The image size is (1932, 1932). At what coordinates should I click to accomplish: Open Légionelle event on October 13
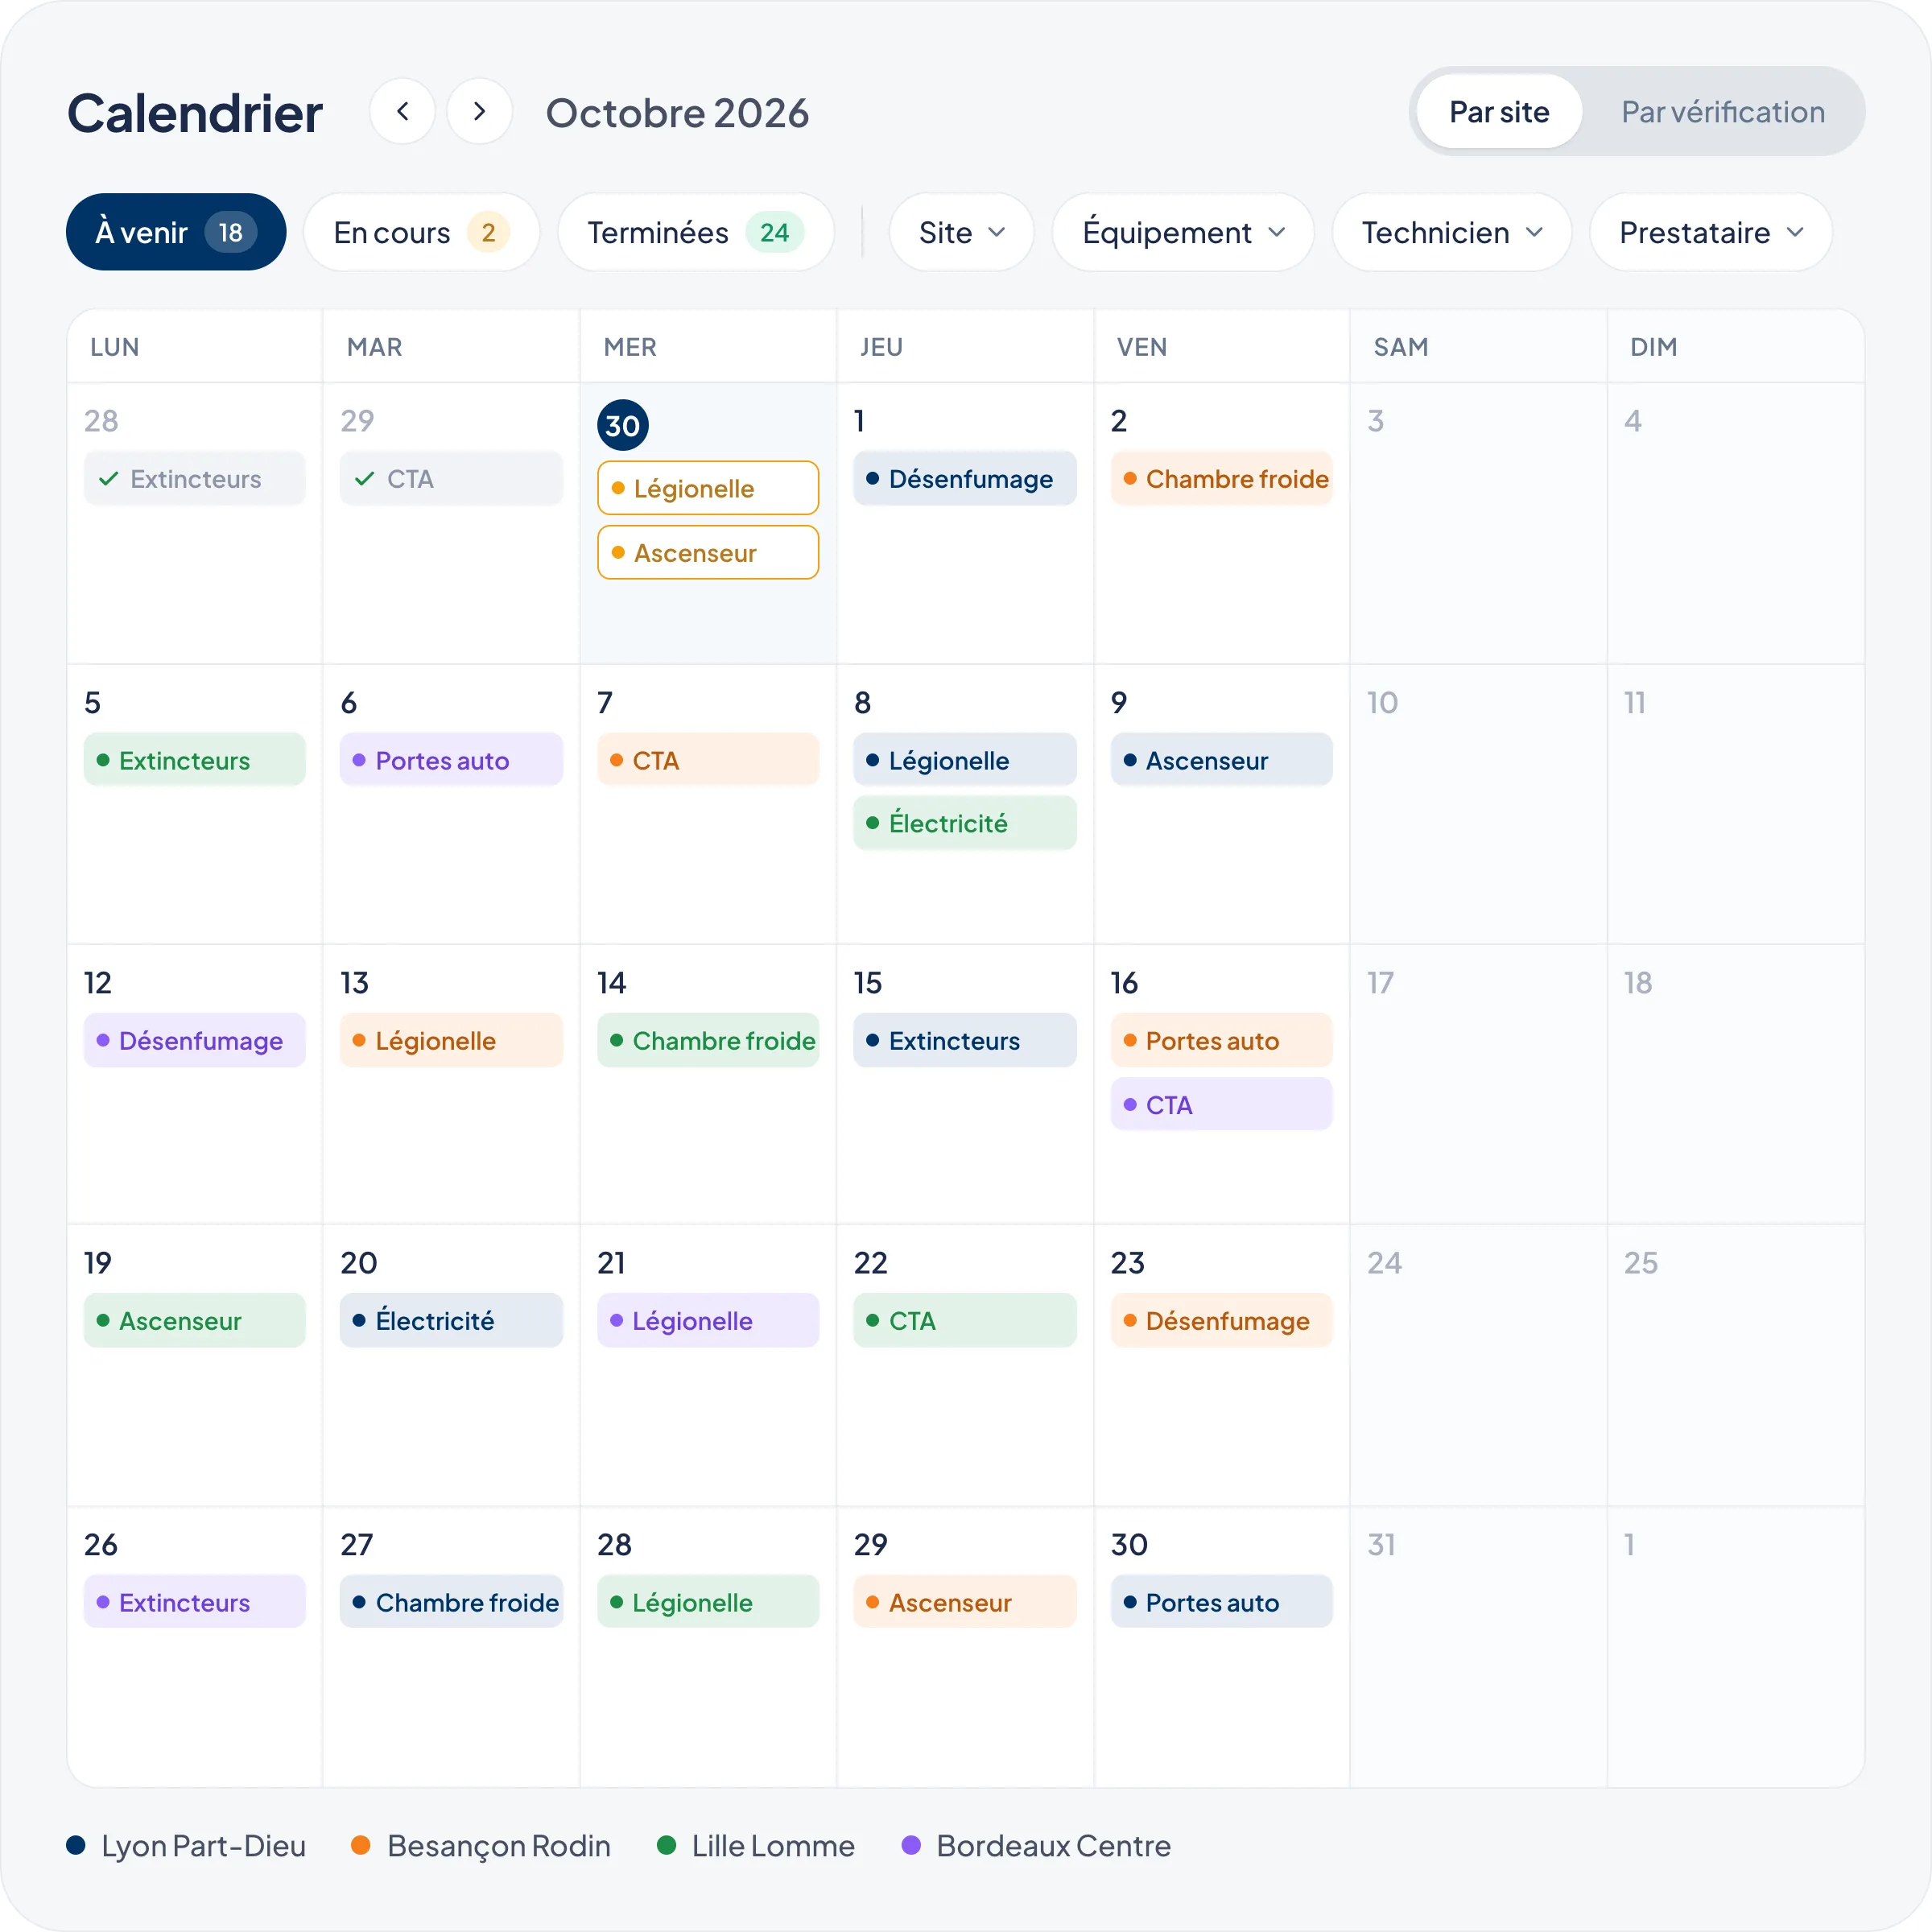451,1040
